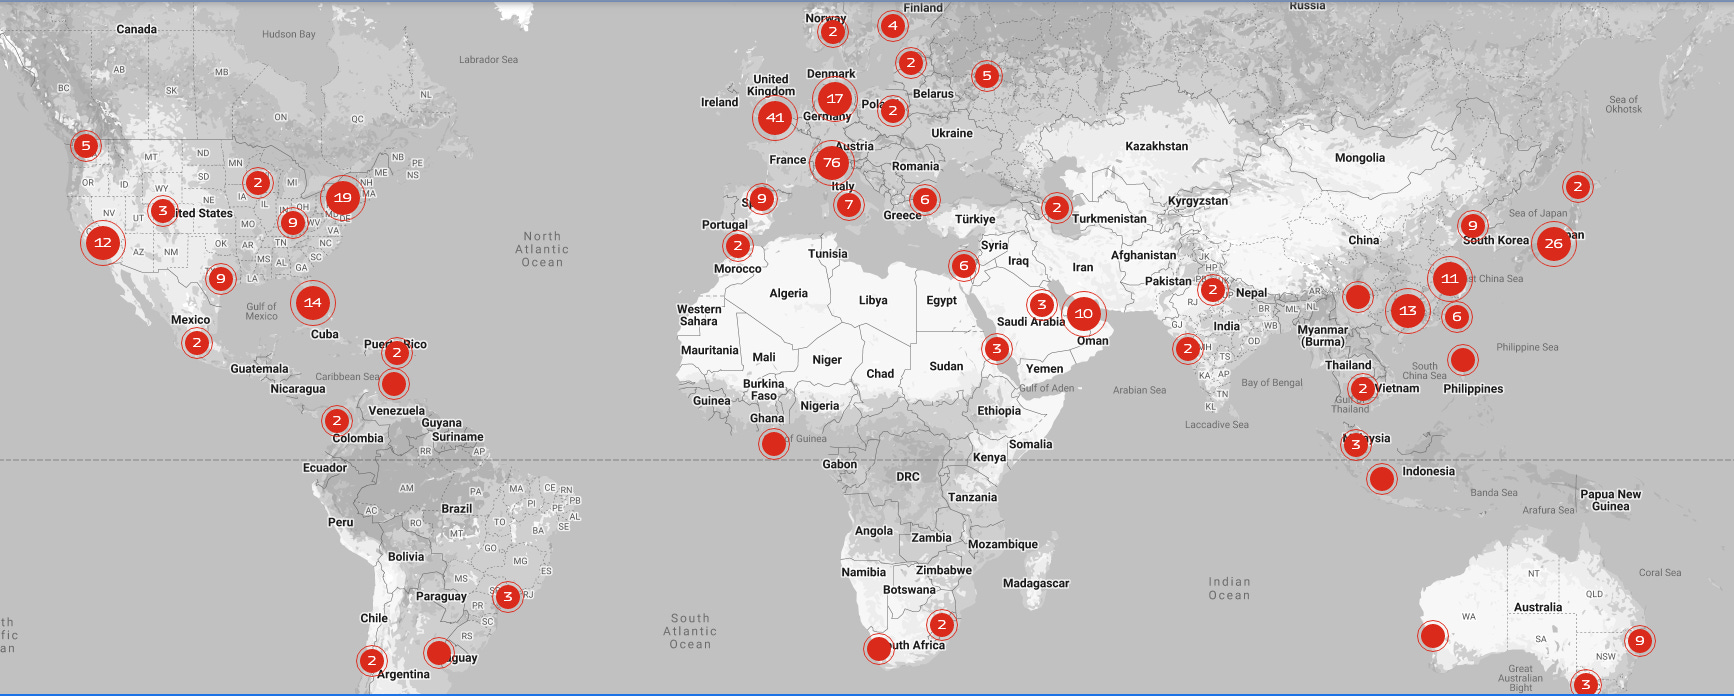
Task: Select the 2 cluster on Puerto Rico
Action: tap(397, 352)
